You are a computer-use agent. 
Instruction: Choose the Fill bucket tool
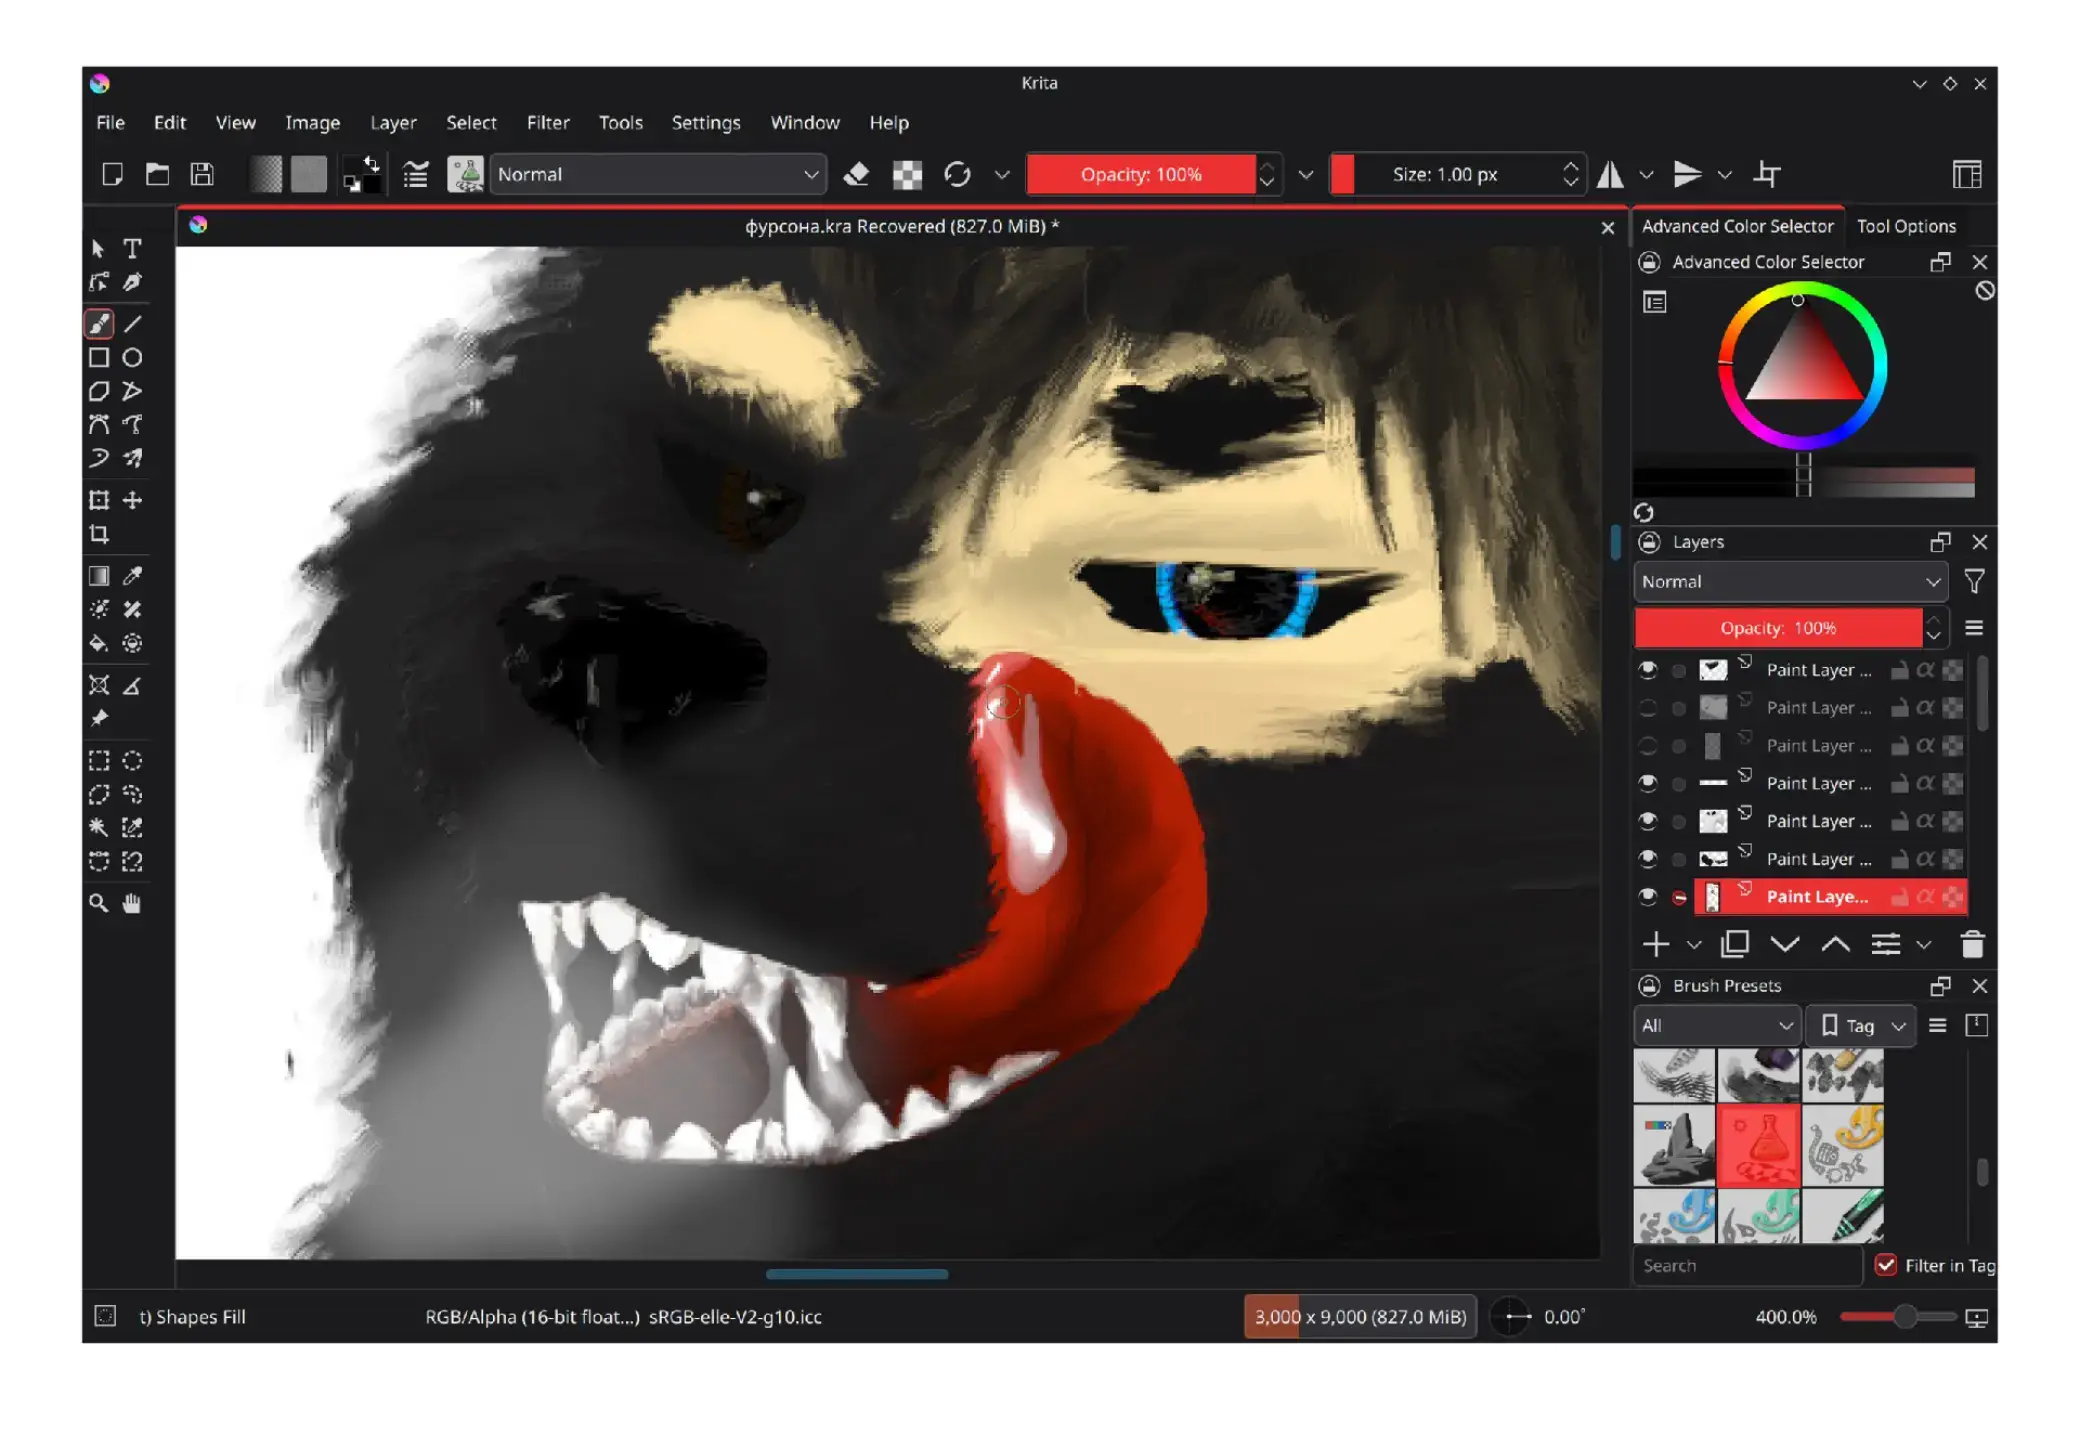pyautogui.click(x=99, y=643)
